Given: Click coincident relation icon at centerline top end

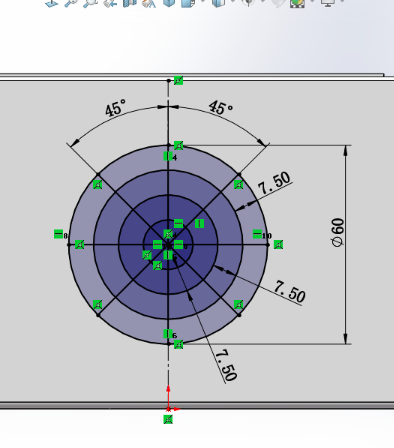Looking at the screenshot, I should [179, 80].
